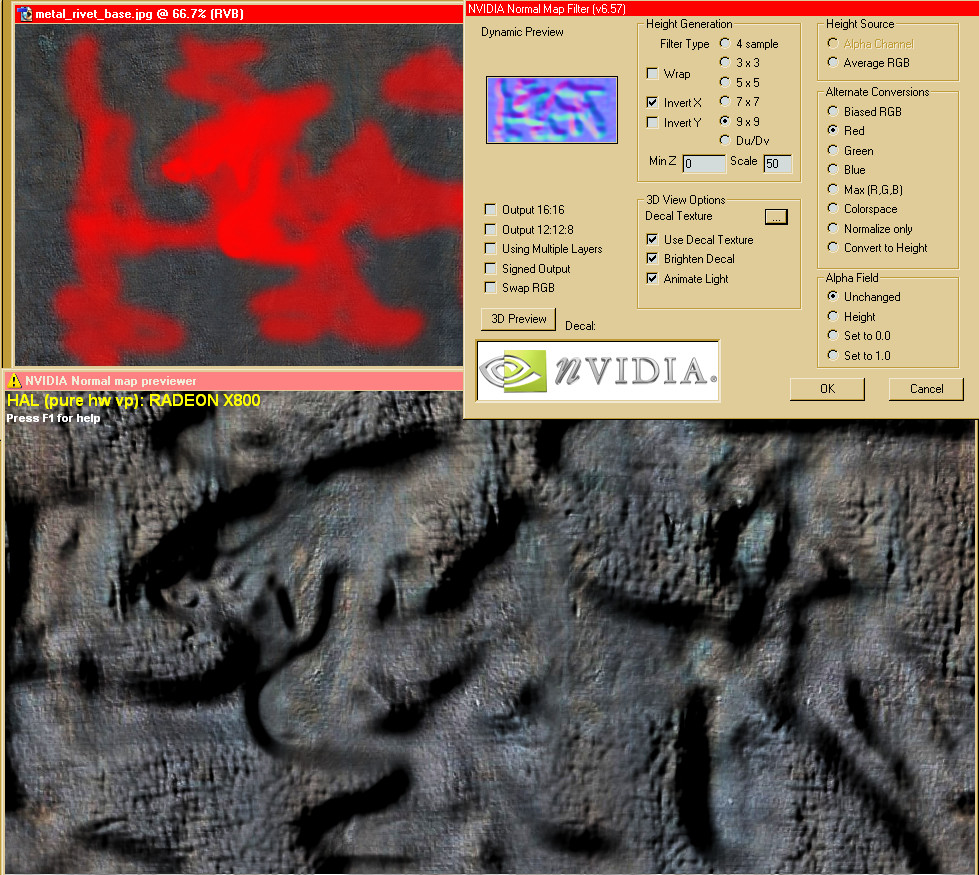Enable the Wrap checkbox
The width and height of the screenshot is (979, 875).
point(652,74)
